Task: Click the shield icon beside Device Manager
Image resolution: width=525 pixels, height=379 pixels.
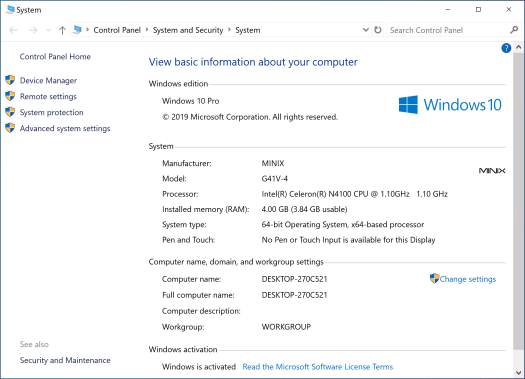Action: [x=10, y=80]
